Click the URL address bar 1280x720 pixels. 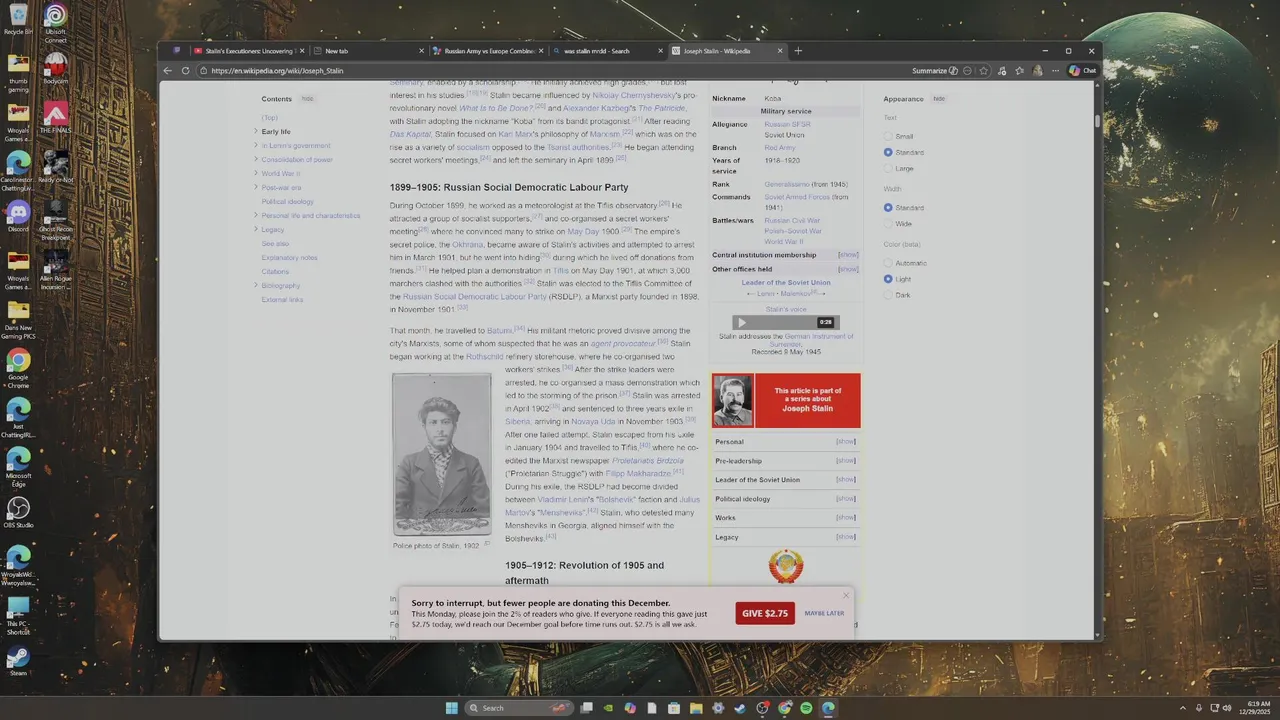(550, 71)
